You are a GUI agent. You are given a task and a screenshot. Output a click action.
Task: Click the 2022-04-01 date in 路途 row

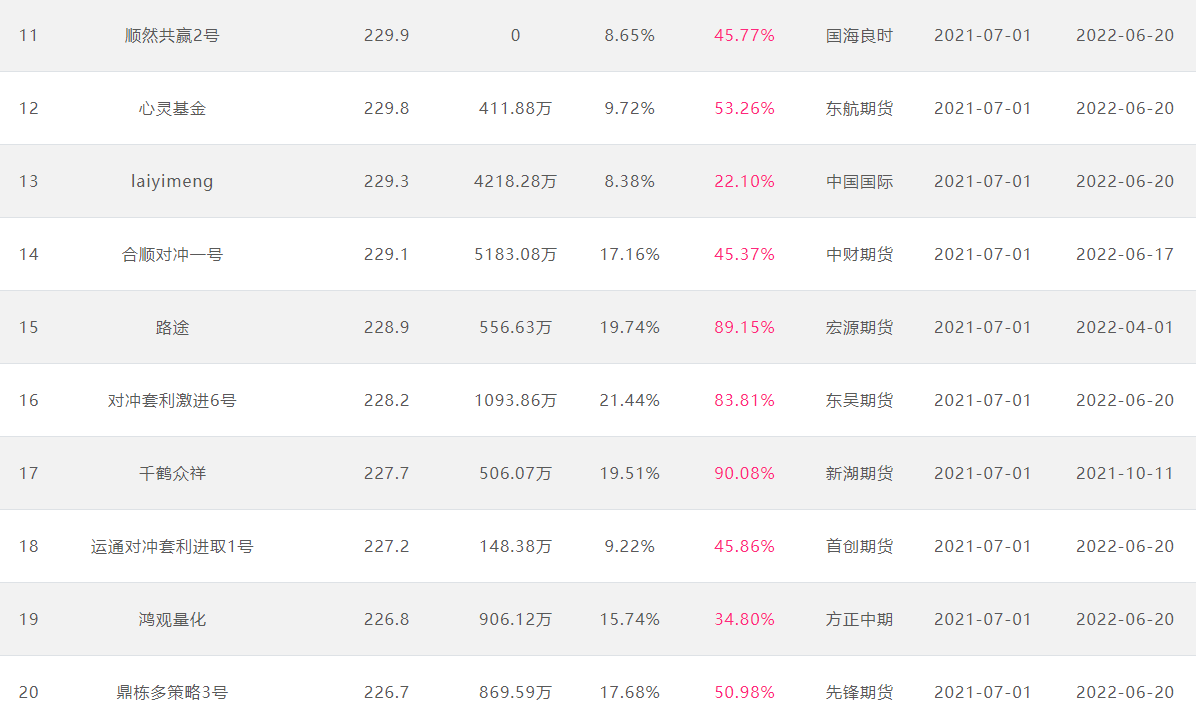click(x=1124, y=327)
